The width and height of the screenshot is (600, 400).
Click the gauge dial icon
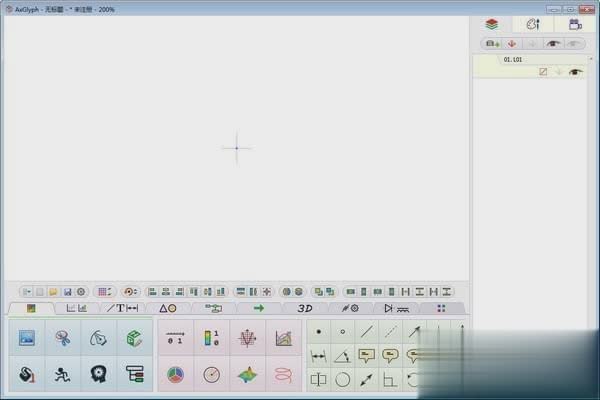pyautogui.click(x=211, y=374)
